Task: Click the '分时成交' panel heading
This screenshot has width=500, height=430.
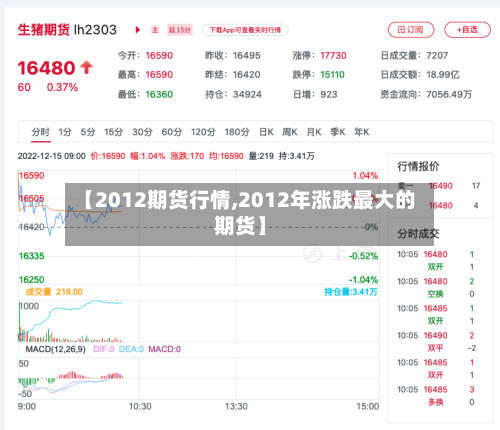Action: [x=418, y=234]
